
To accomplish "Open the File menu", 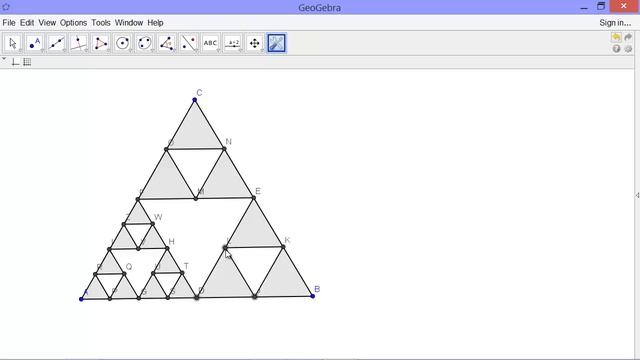I will tap(9, 23).
